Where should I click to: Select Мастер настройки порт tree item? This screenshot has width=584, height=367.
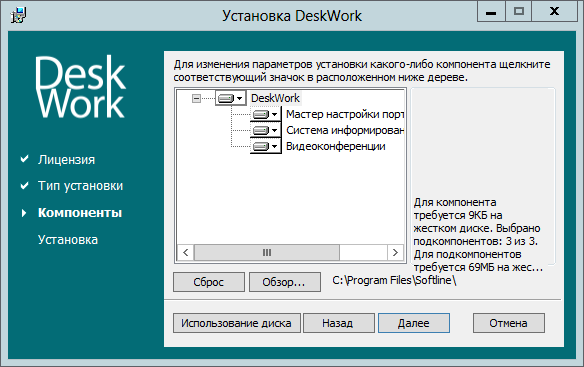pos(345,114)
